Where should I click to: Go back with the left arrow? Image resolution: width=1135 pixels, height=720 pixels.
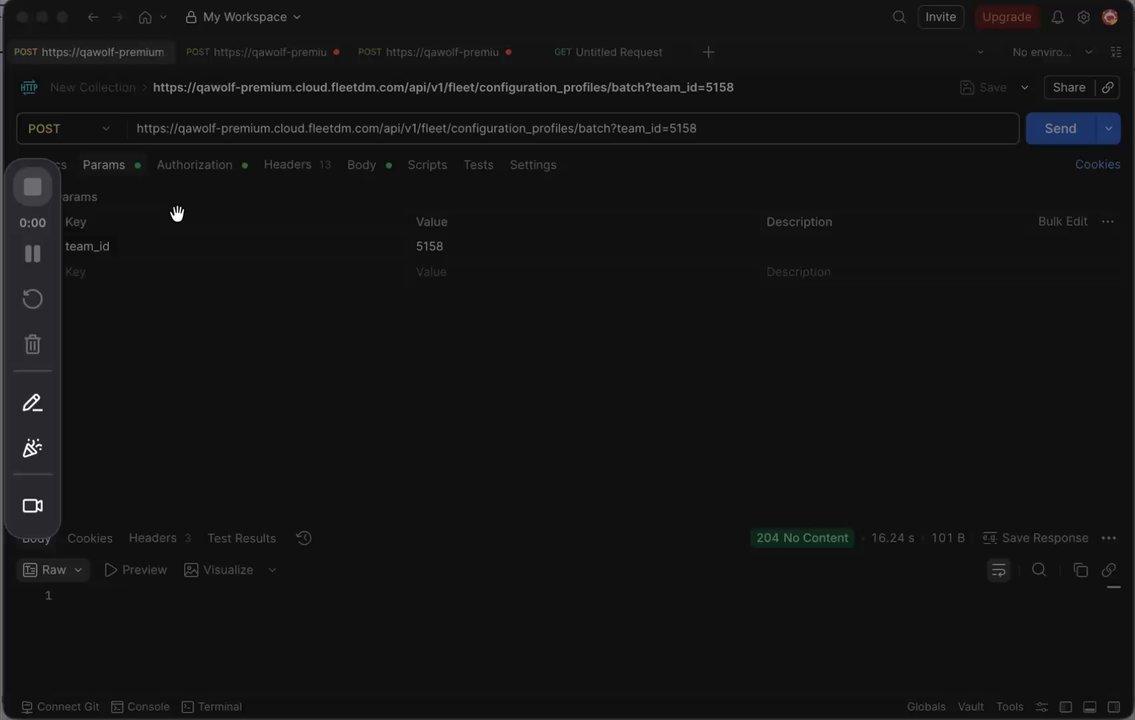click(93, 17)
